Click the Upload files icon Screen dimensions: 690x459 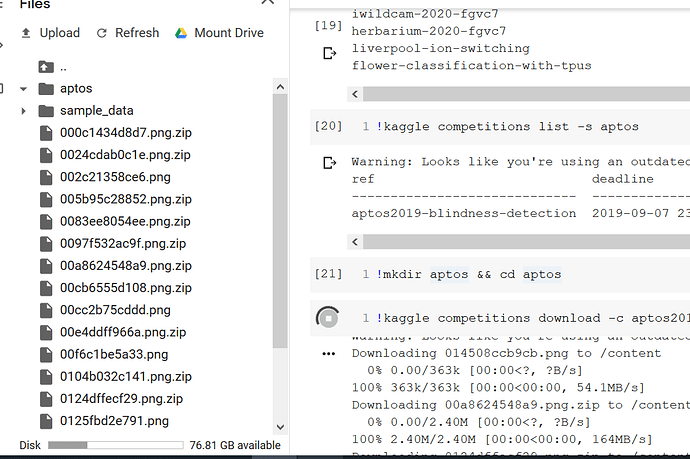[x=26, y=33]
